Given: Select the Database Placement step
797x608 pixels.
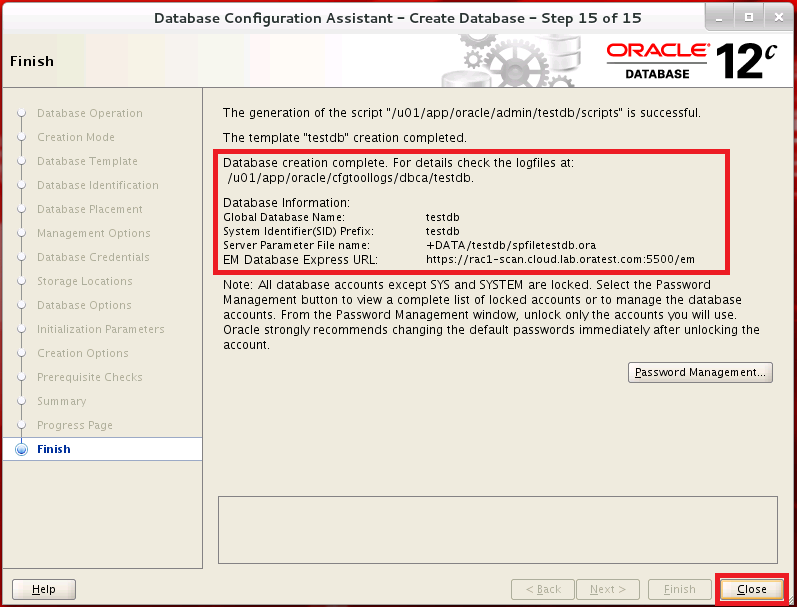Looking at the screenshot, I should 90,209.
